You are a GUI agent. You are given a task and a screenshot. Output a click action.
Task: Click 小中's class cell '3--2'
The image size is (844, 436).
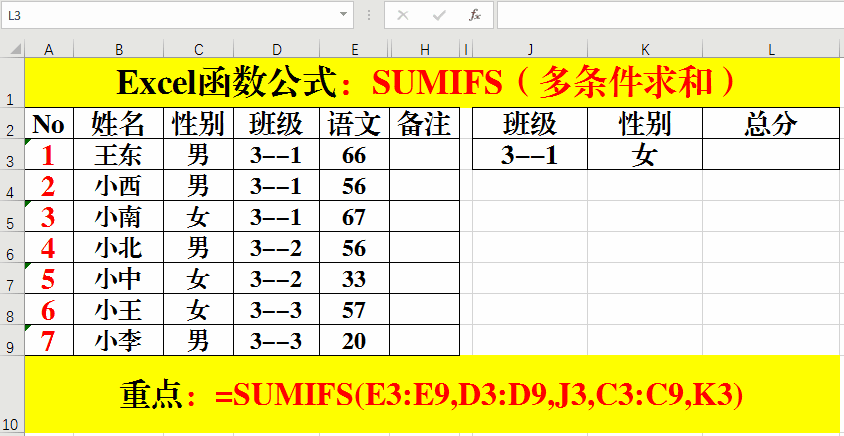coord(277,279)
